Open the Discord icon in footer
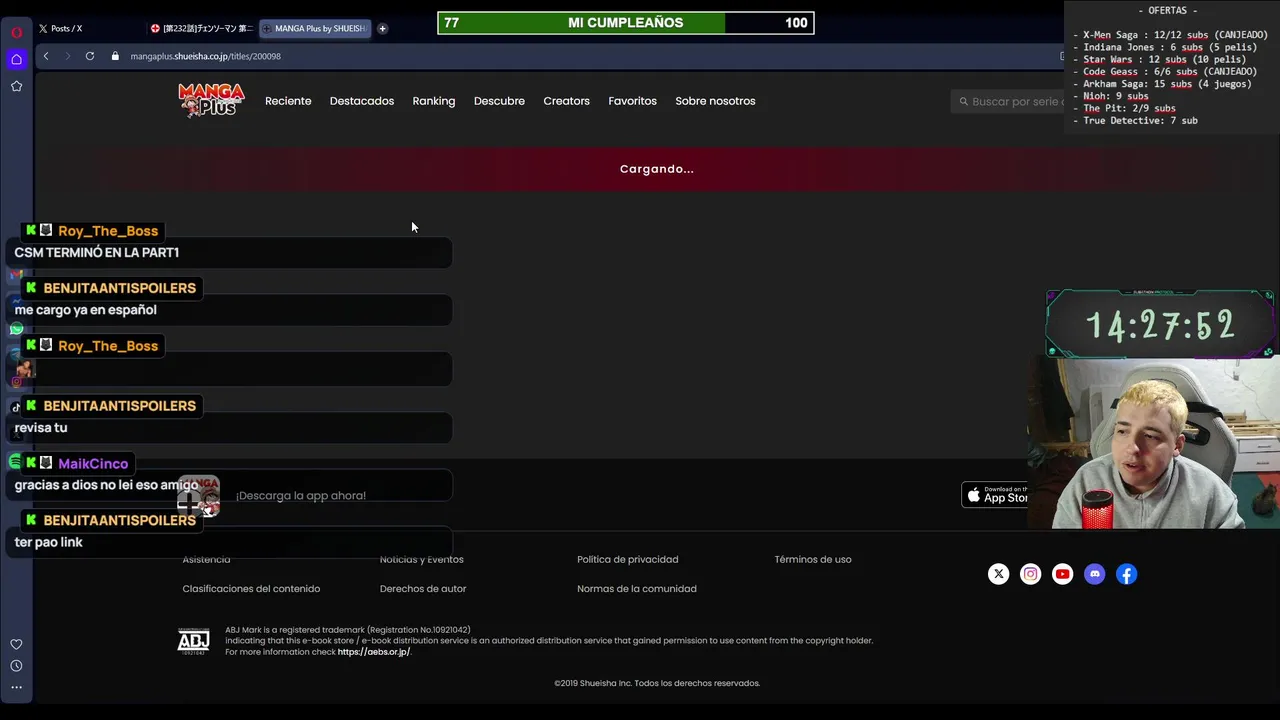This screenshot has width=1280, height=720. (x=1094, y=574)
